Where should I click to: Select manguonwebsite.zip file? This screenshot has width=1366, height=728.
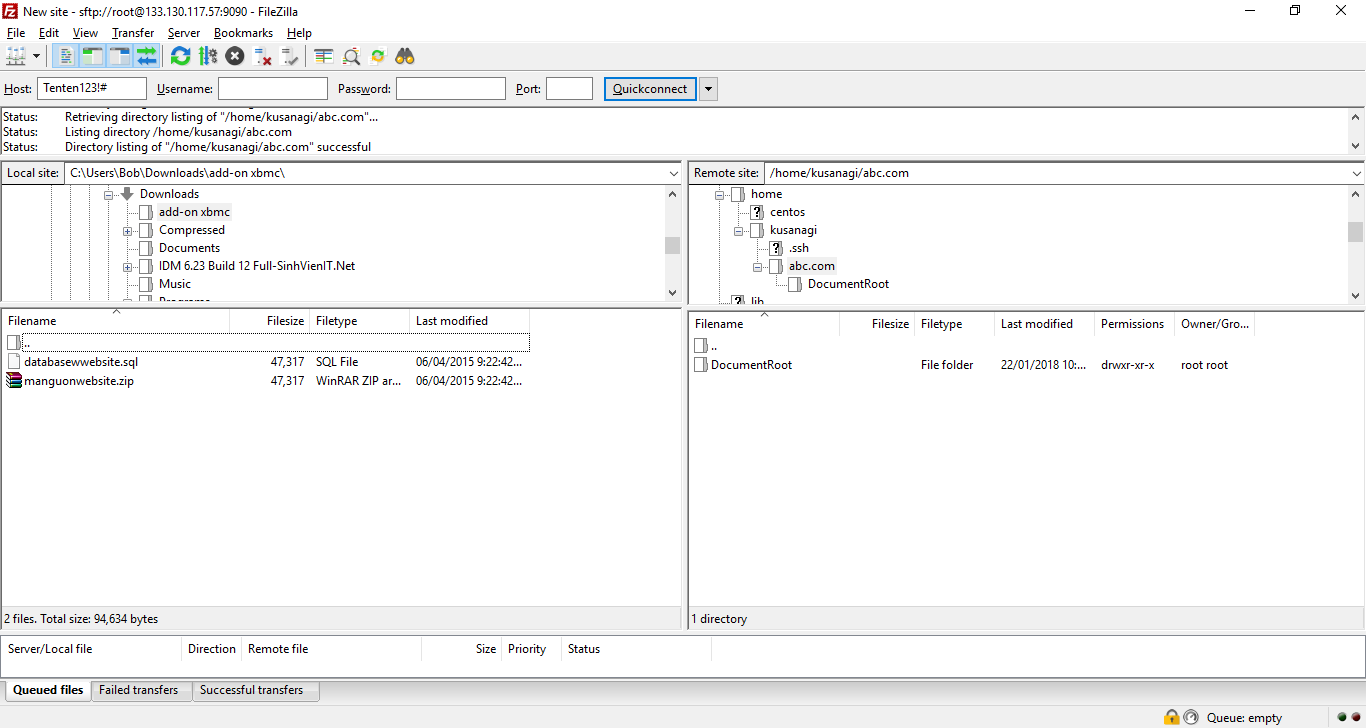click(79, 381)
